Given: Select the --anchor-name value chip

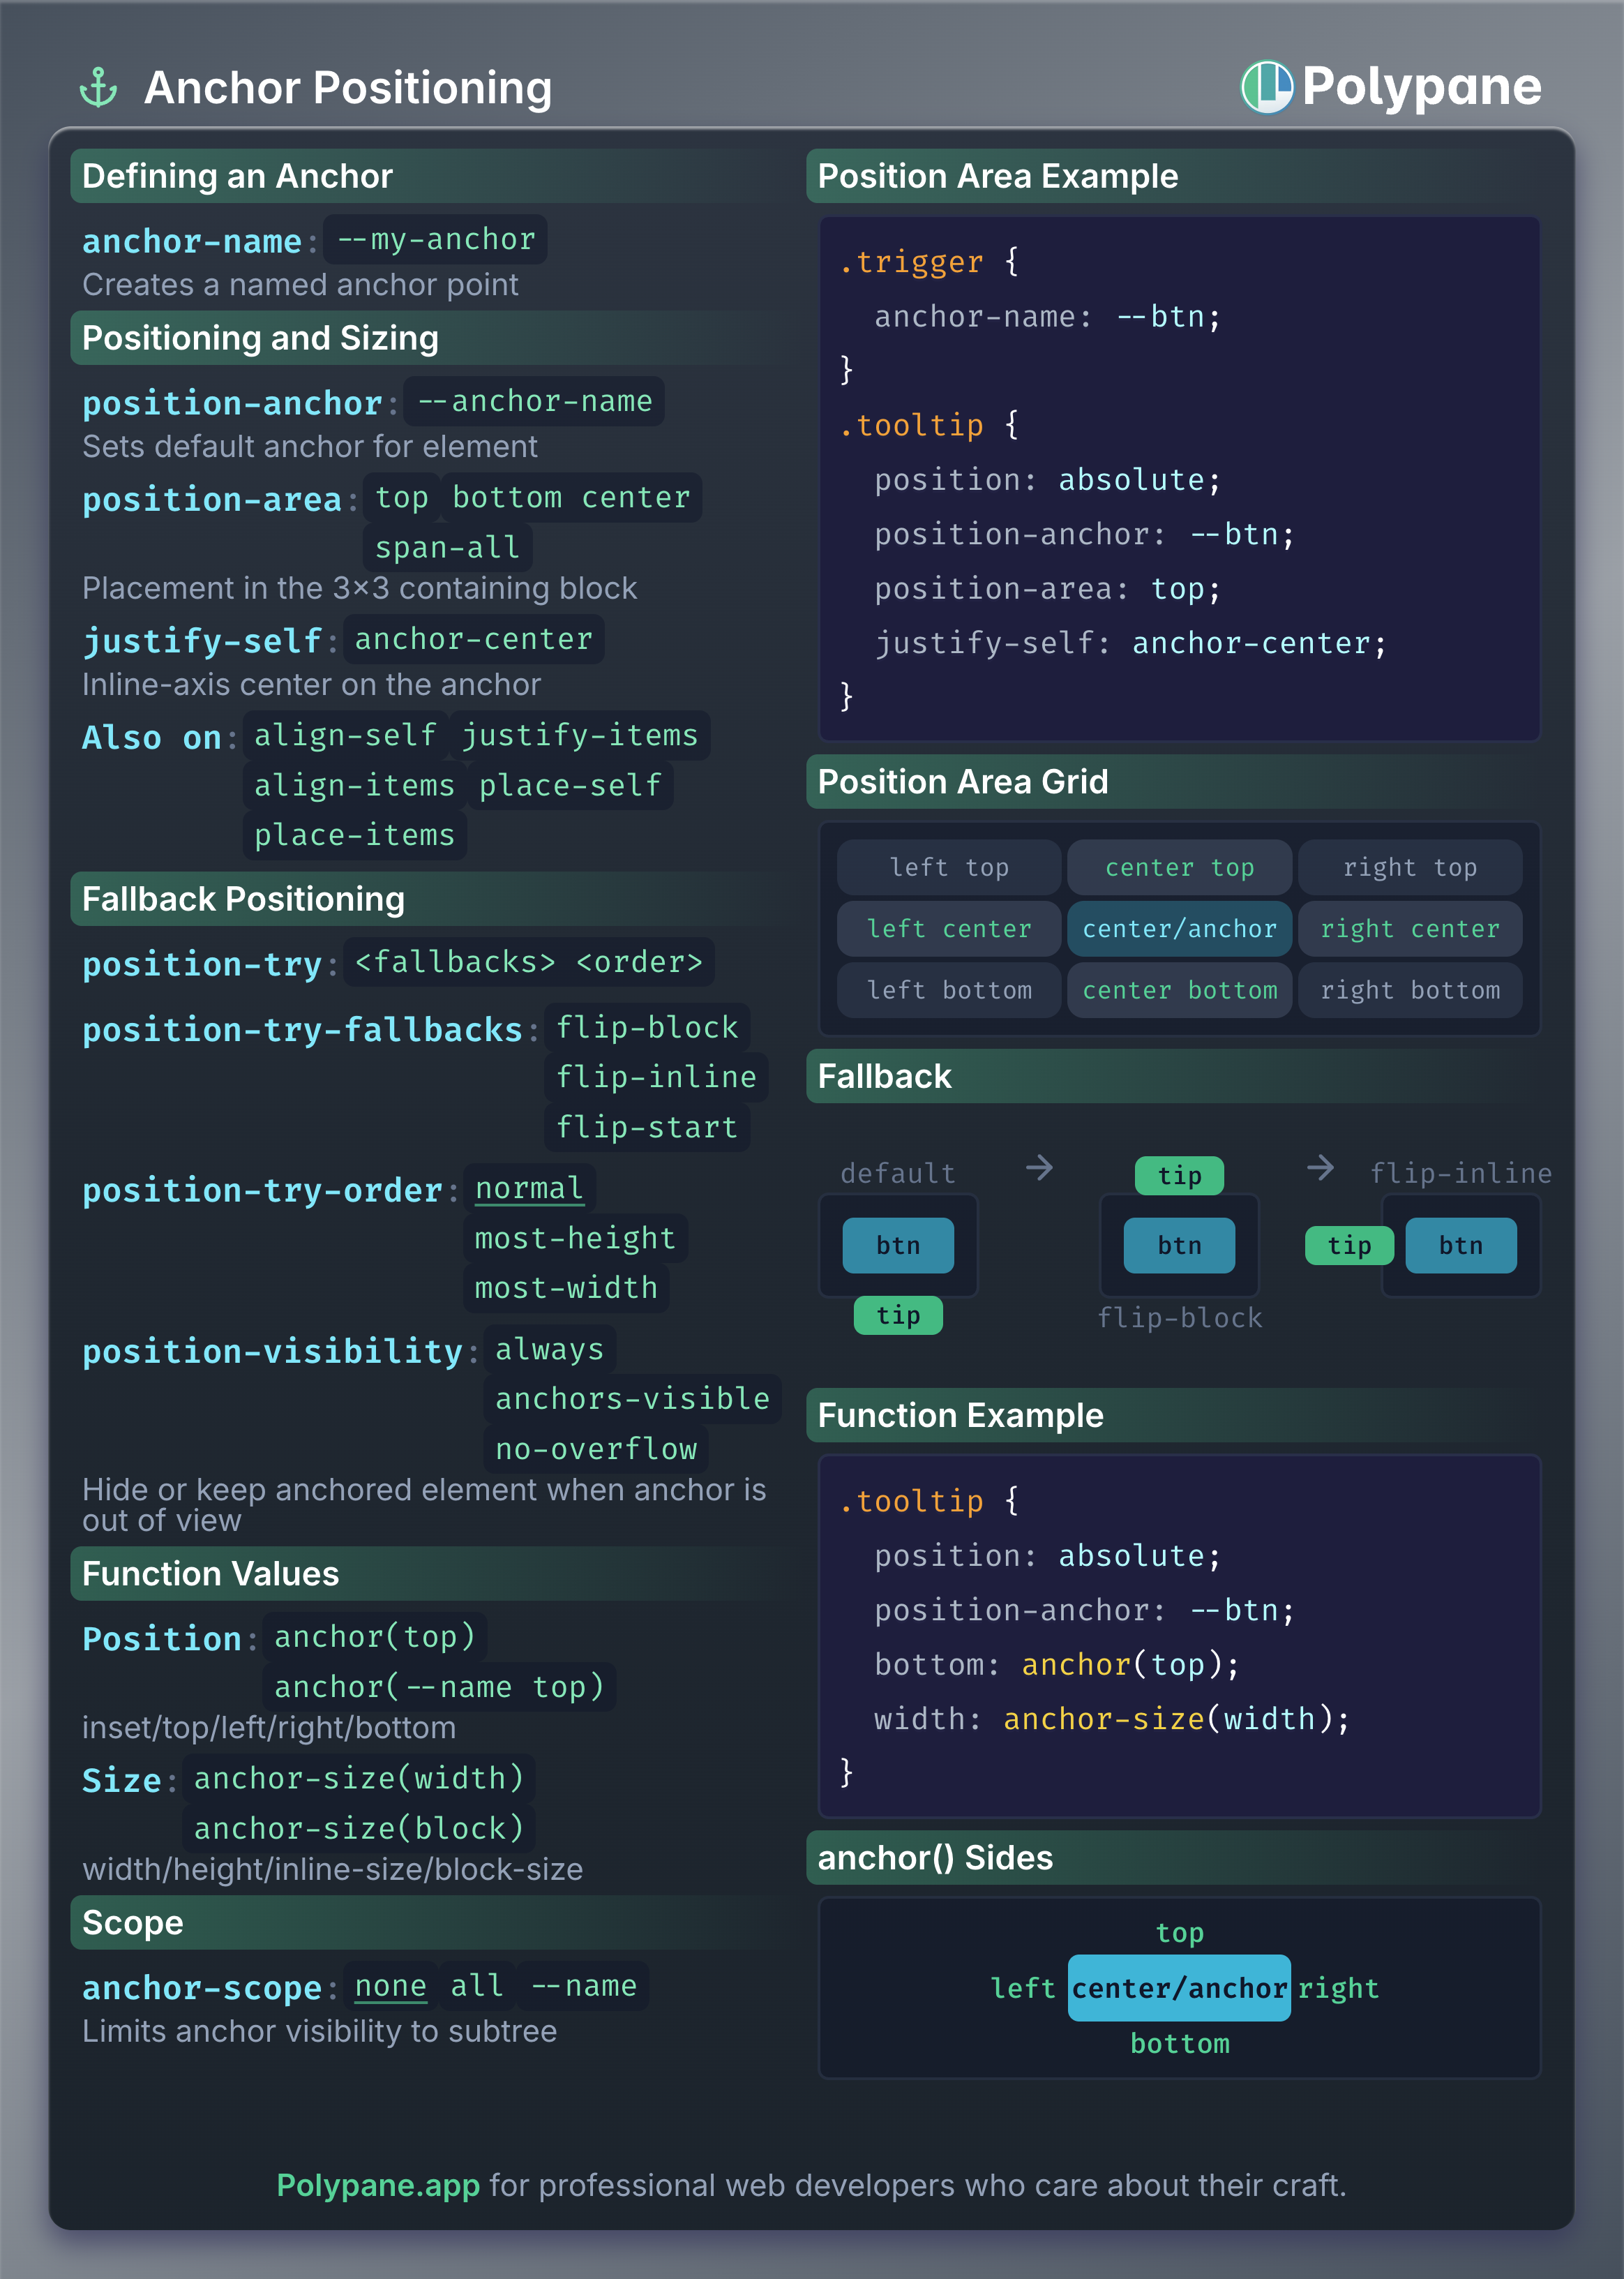Looking at the screenshot, I should (x=534, y=401).
